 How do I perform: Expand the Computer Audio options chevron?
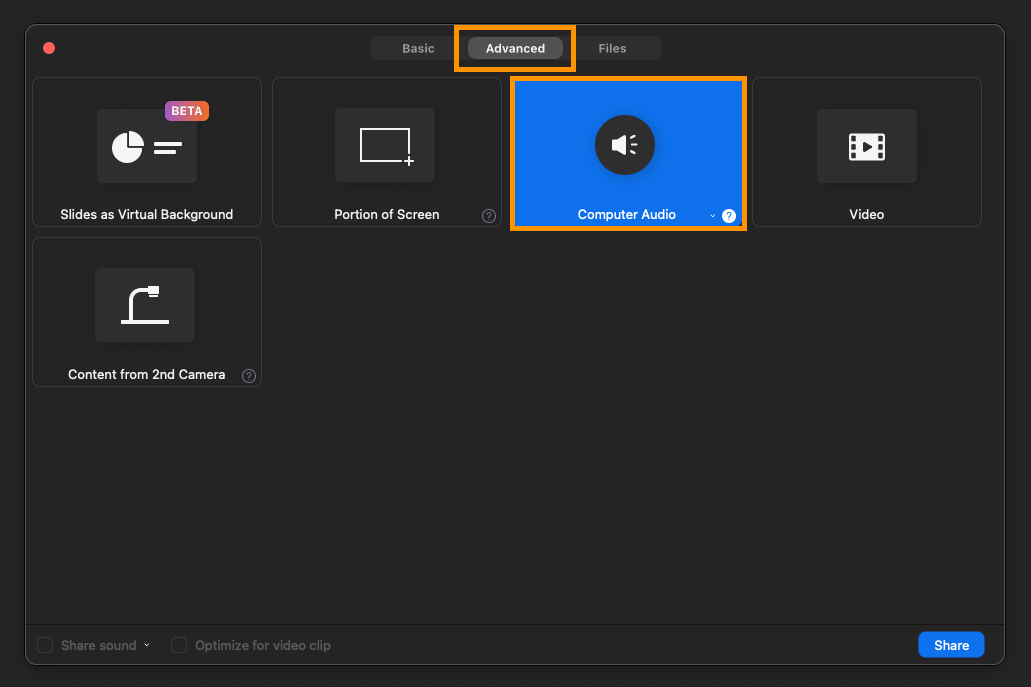713,216
